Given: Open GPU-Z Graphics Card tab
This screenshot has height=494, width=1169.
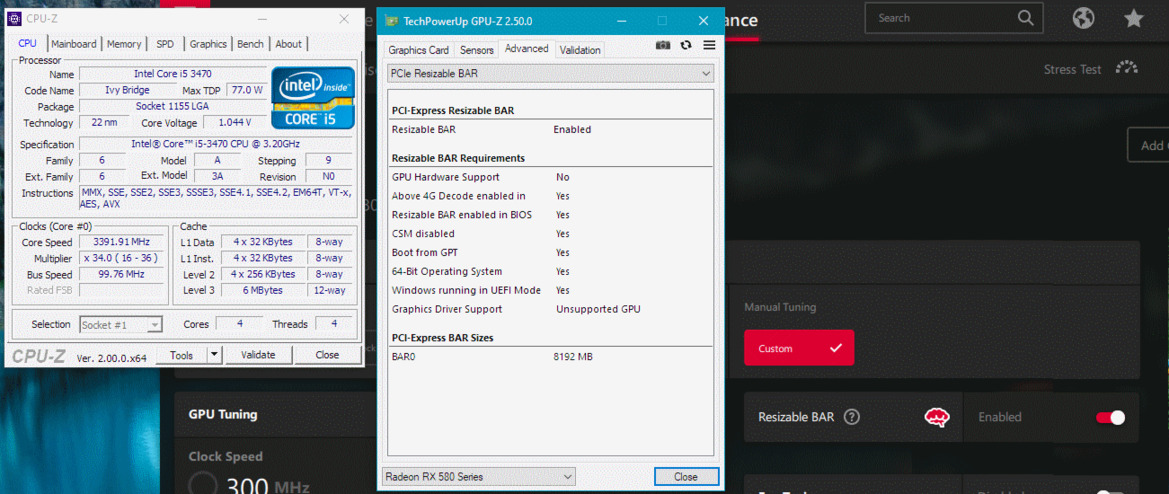Looking at the screenshot, I should tap(418, 50).
